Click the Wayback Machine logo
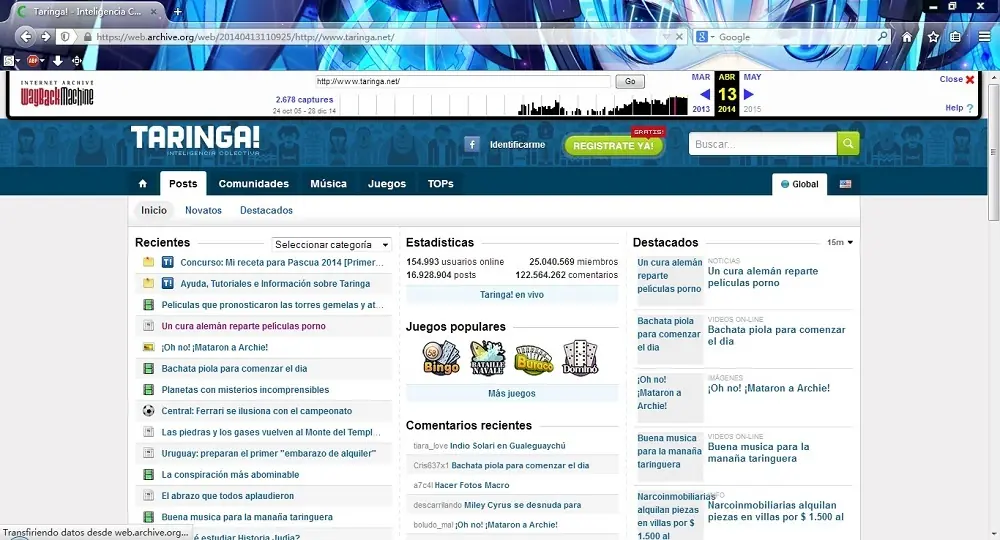 [x=57, y=93]
